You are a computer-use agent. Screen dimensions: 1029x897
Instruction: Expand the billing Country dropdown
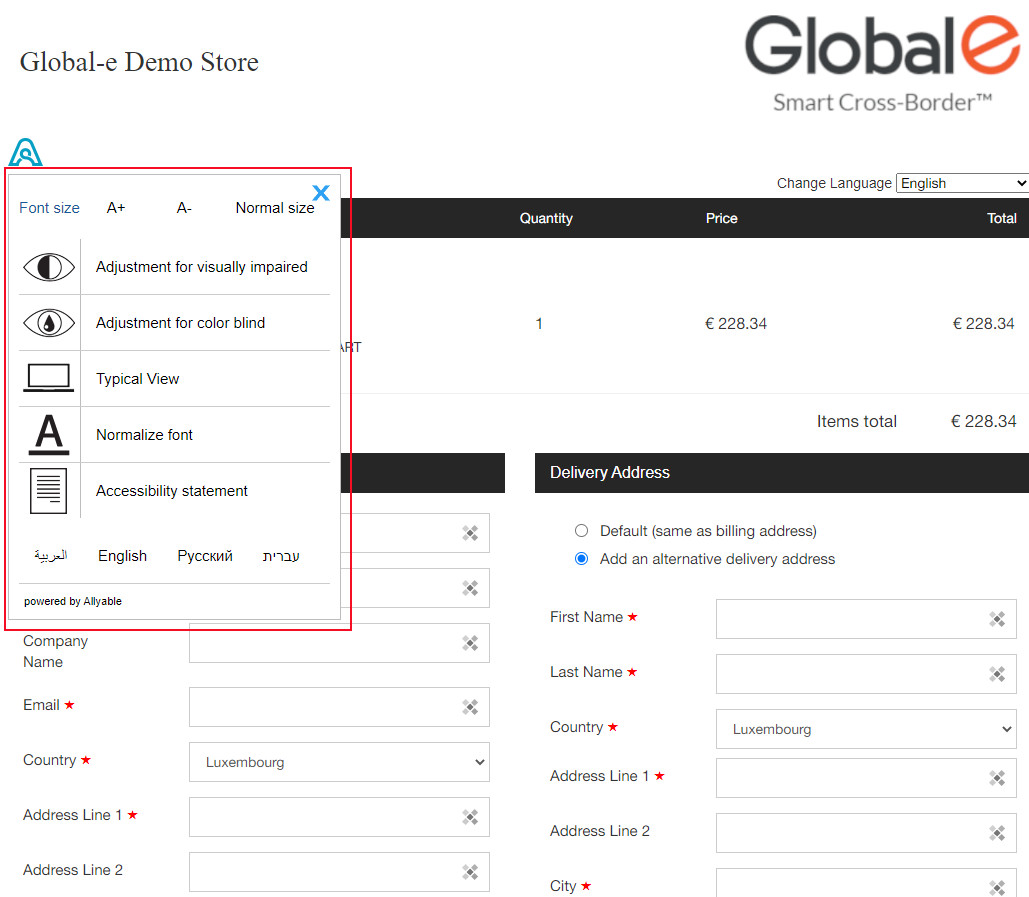pyautogui.click(x=339, y=762)
